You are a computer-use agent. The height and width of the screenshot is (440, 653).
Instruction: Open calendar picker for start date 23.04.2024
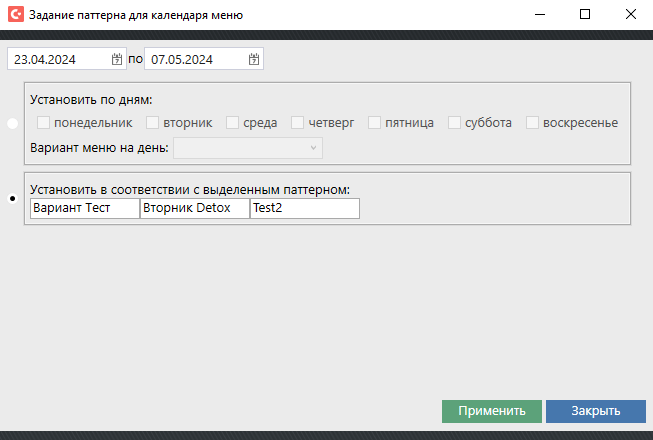117,59
